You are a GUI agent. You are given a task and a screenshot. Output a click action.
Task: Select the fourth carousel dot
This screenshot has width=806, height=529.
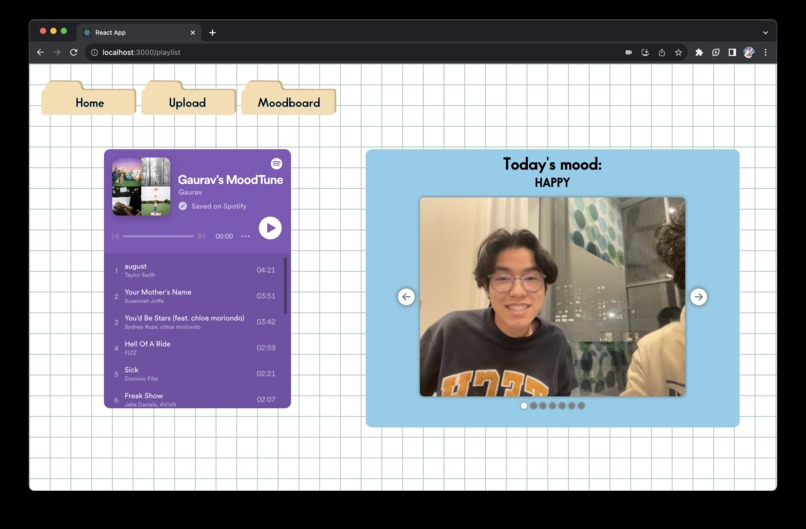pos(553,406)
